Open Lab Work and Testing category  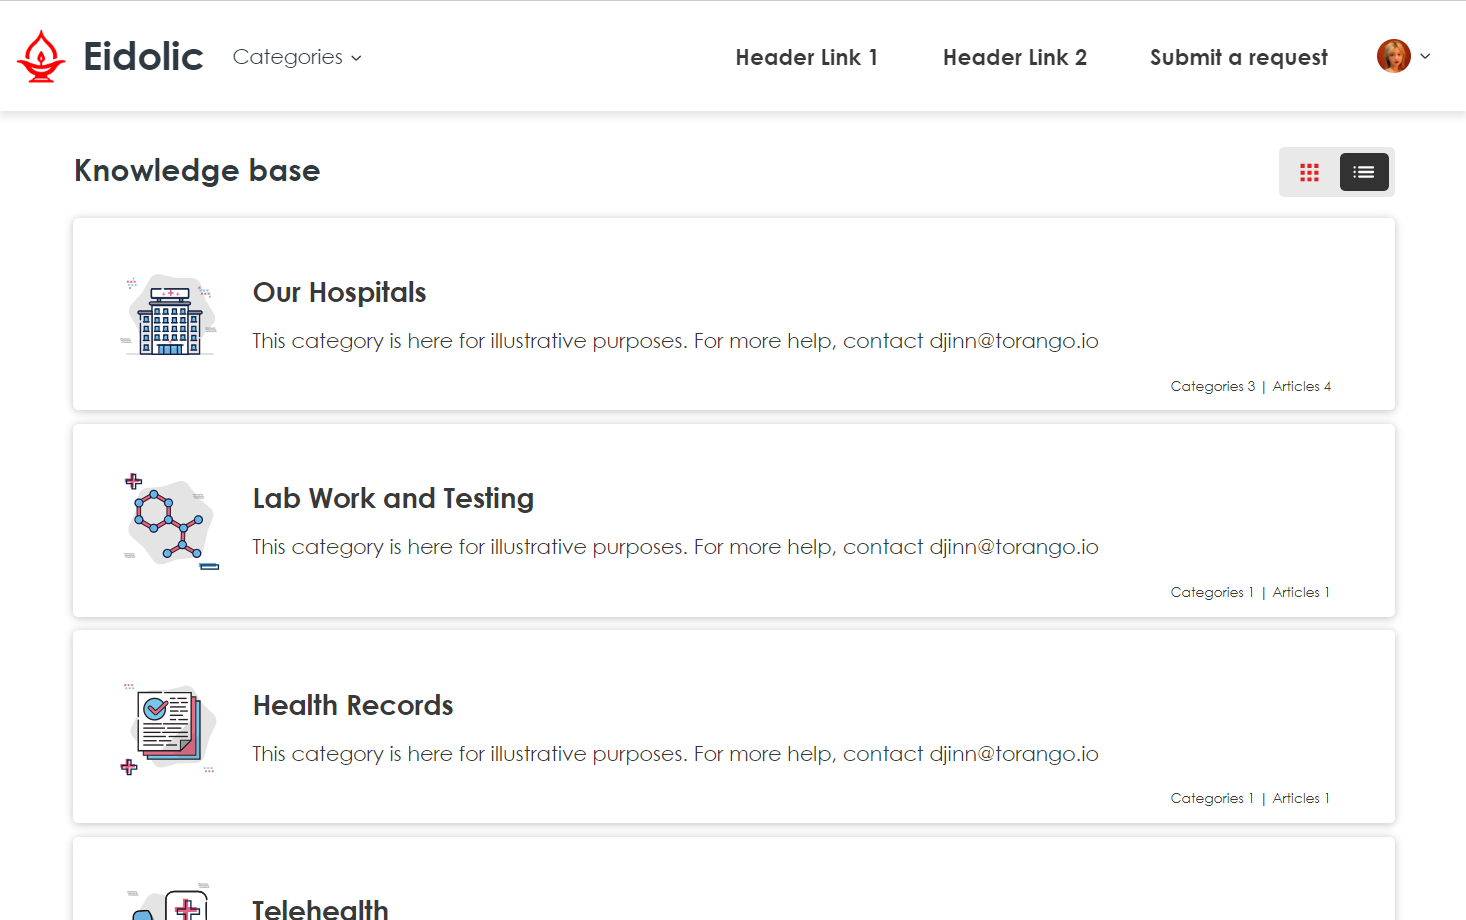393,498
